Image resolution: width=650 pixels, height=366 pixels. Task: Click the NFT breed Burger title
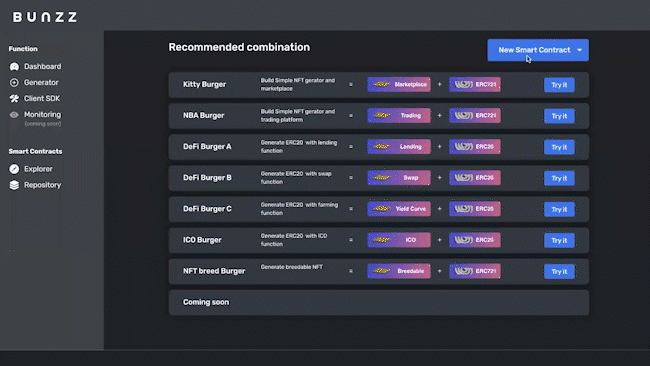214,271
